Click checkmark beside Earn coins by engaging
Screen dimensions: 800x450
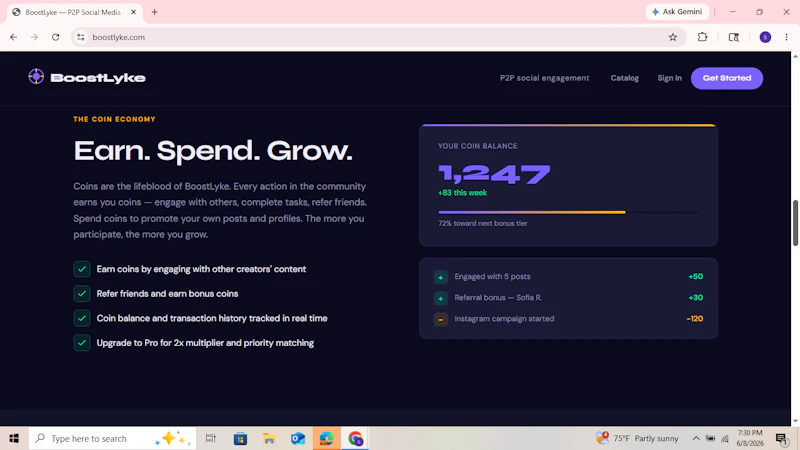pos(82,269)
